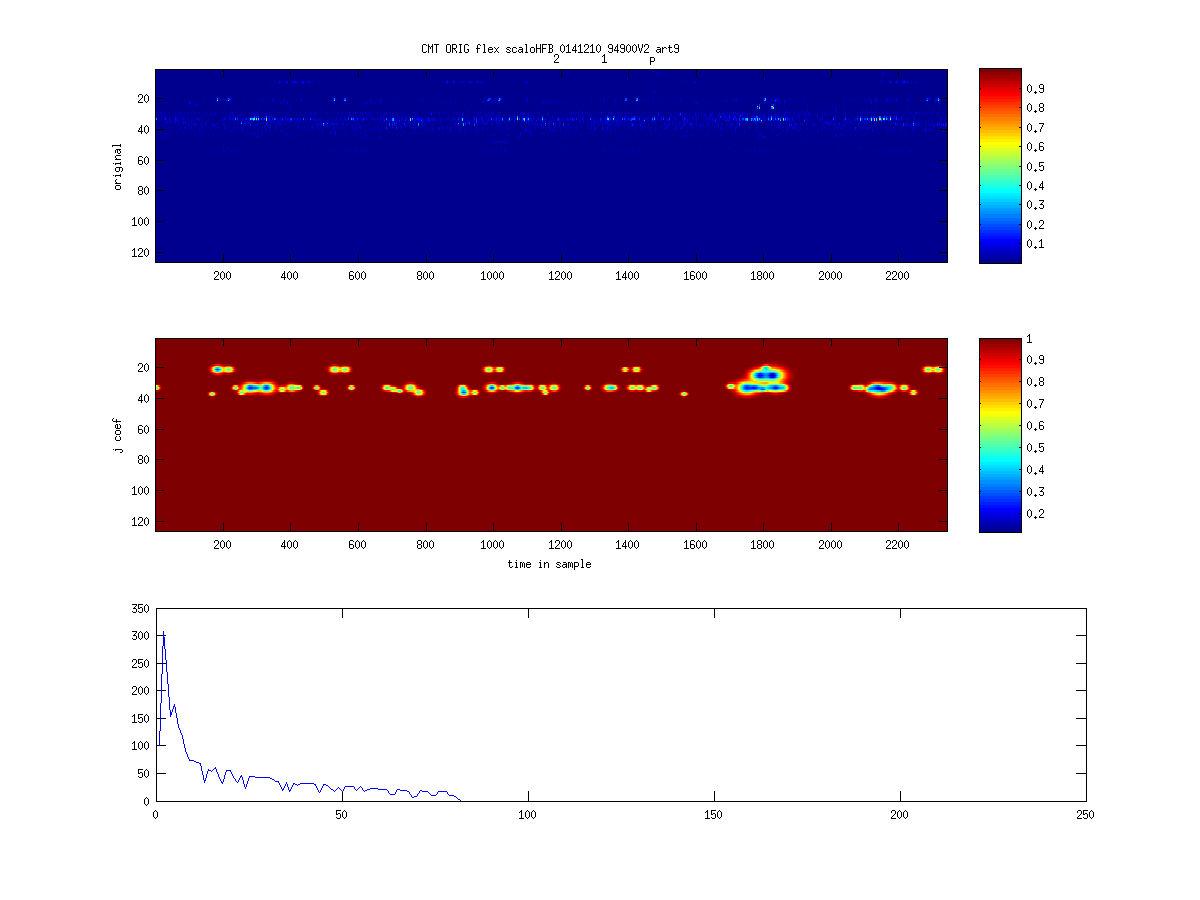Click the blue blob near 2150 in the J coef plot
This screenshot has width=1200, height=900.
click(x=879, y=388)
